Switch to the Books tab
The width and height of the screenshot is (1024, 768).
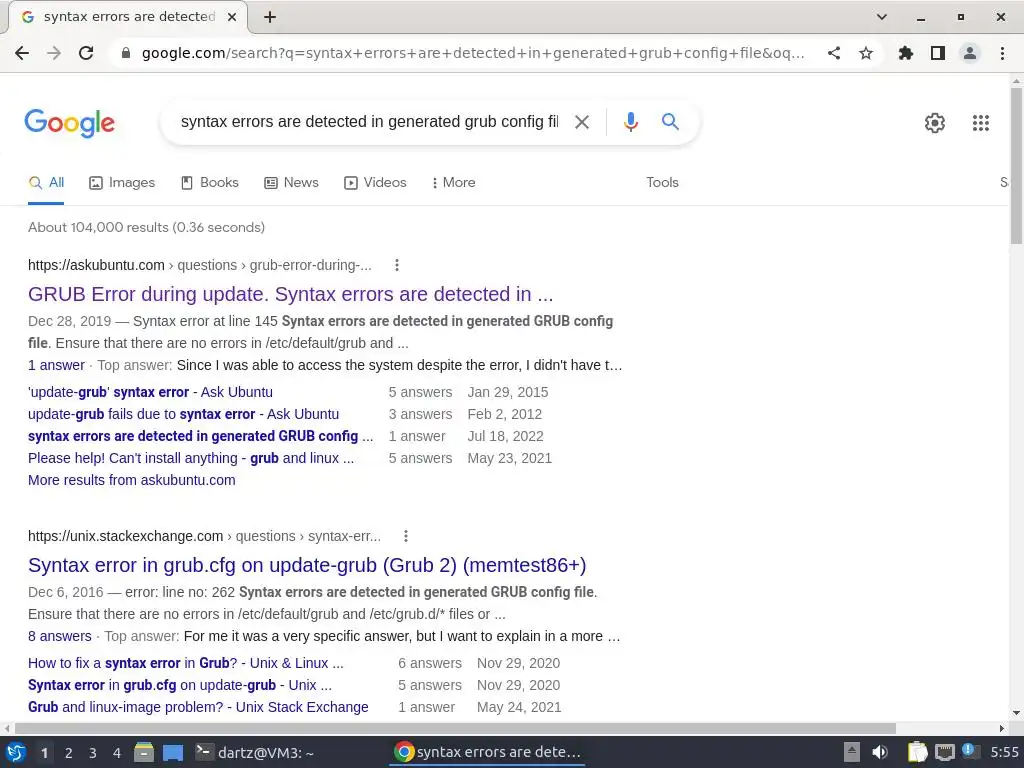click(210, 183)
